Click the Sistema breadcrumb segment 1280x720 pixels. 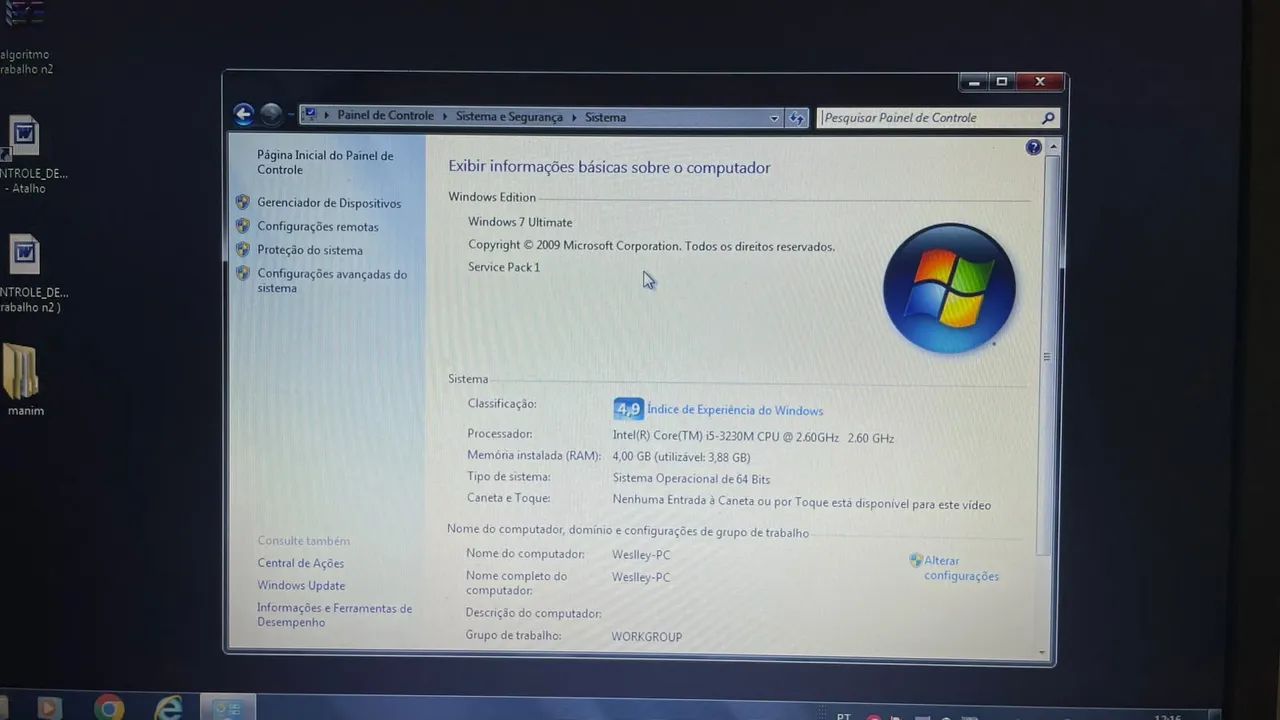coord(605,117)
